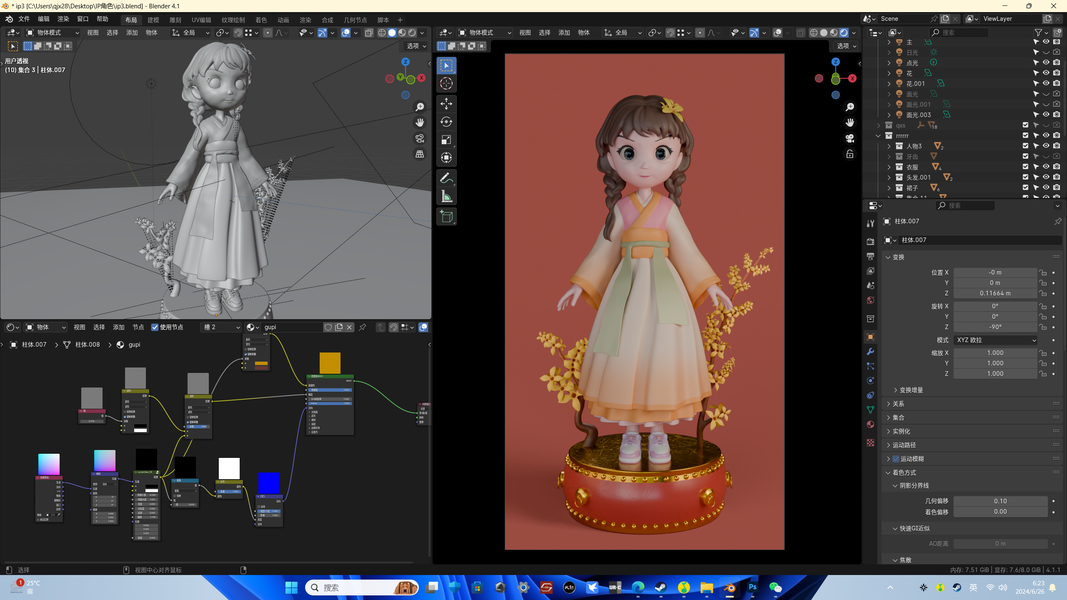The height and width of the screenshot is (600, 1067).
Task: Click the blue color node swatch
Action: point(269,483)
